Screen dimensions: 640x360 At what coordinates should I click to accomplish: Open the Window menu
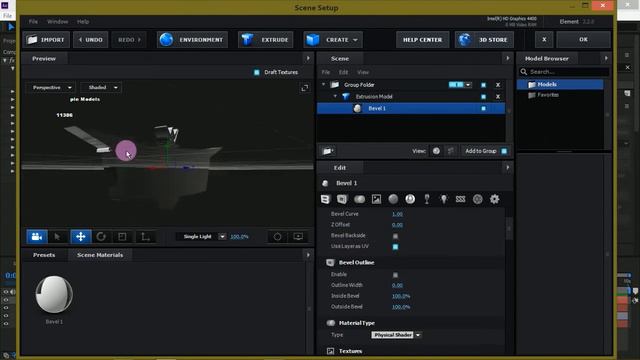(58, 22)
